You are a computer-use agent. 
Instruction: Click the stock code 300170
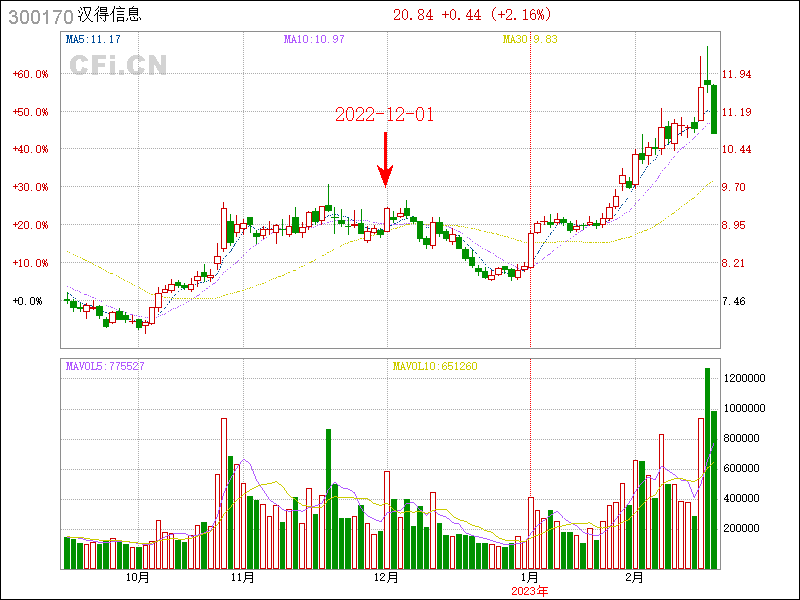(x=41, y=17)
